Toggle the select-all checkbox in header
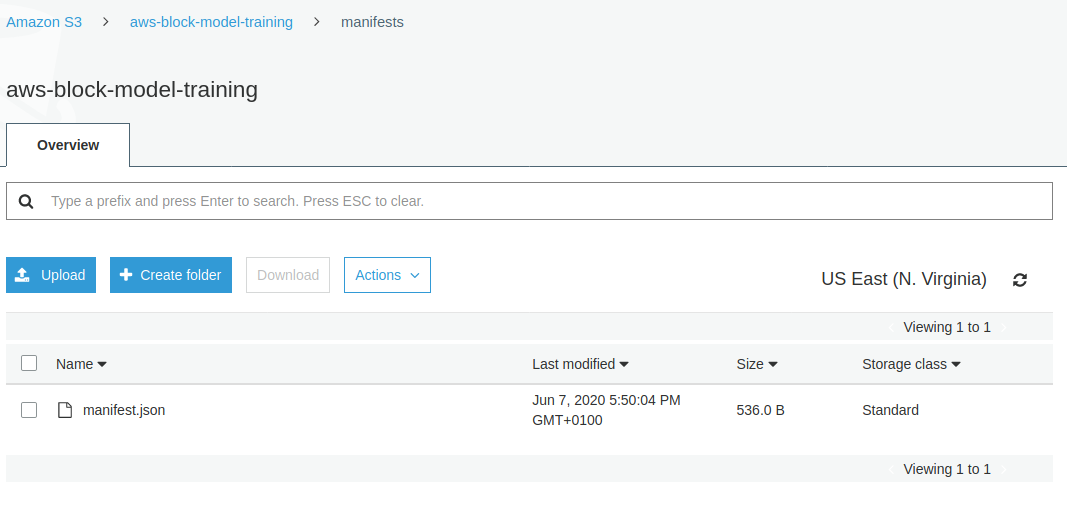 (x=29, y=363)
